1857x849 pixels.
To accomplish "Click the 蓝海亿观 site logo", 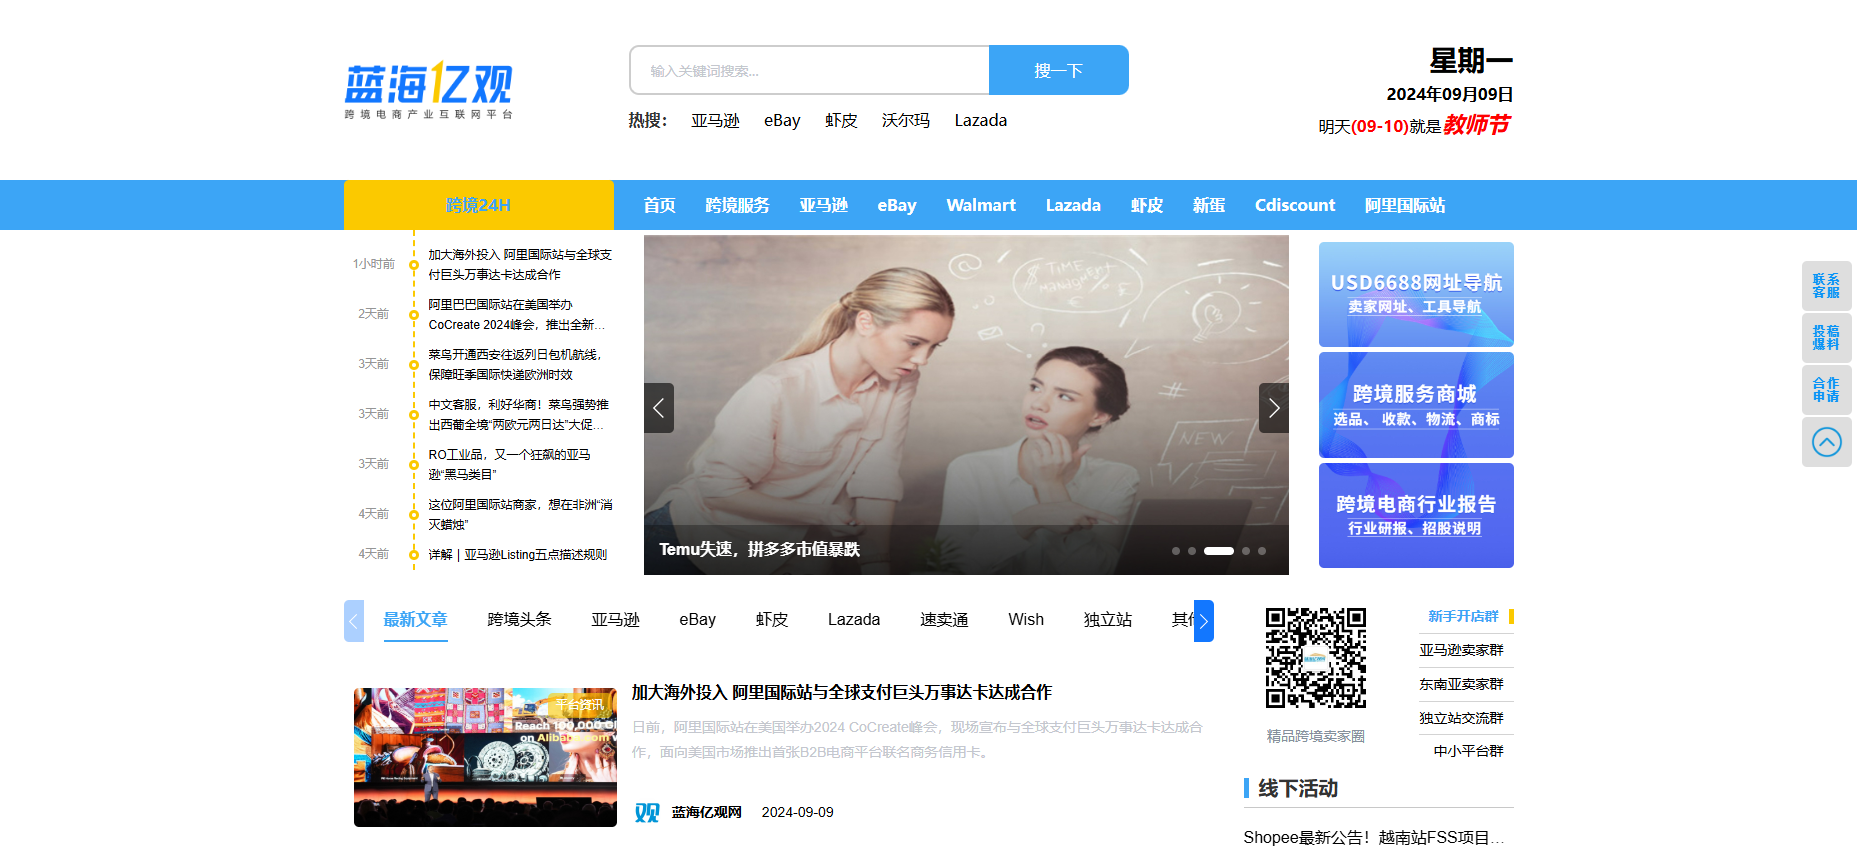I will tap(429, 90).
